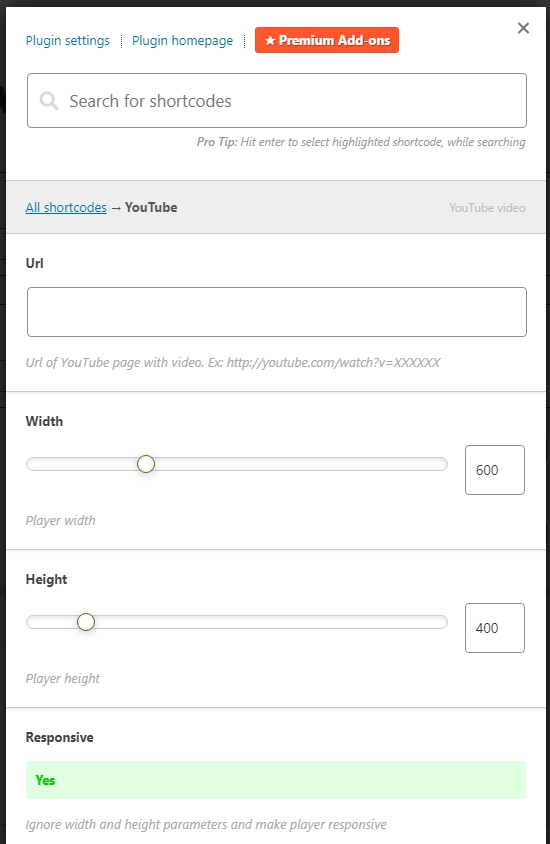Image resolution: width=550 pixels, height=844 pixels.
Task: Click the Premium Add-ons button
Action: [x=327, y=40]
